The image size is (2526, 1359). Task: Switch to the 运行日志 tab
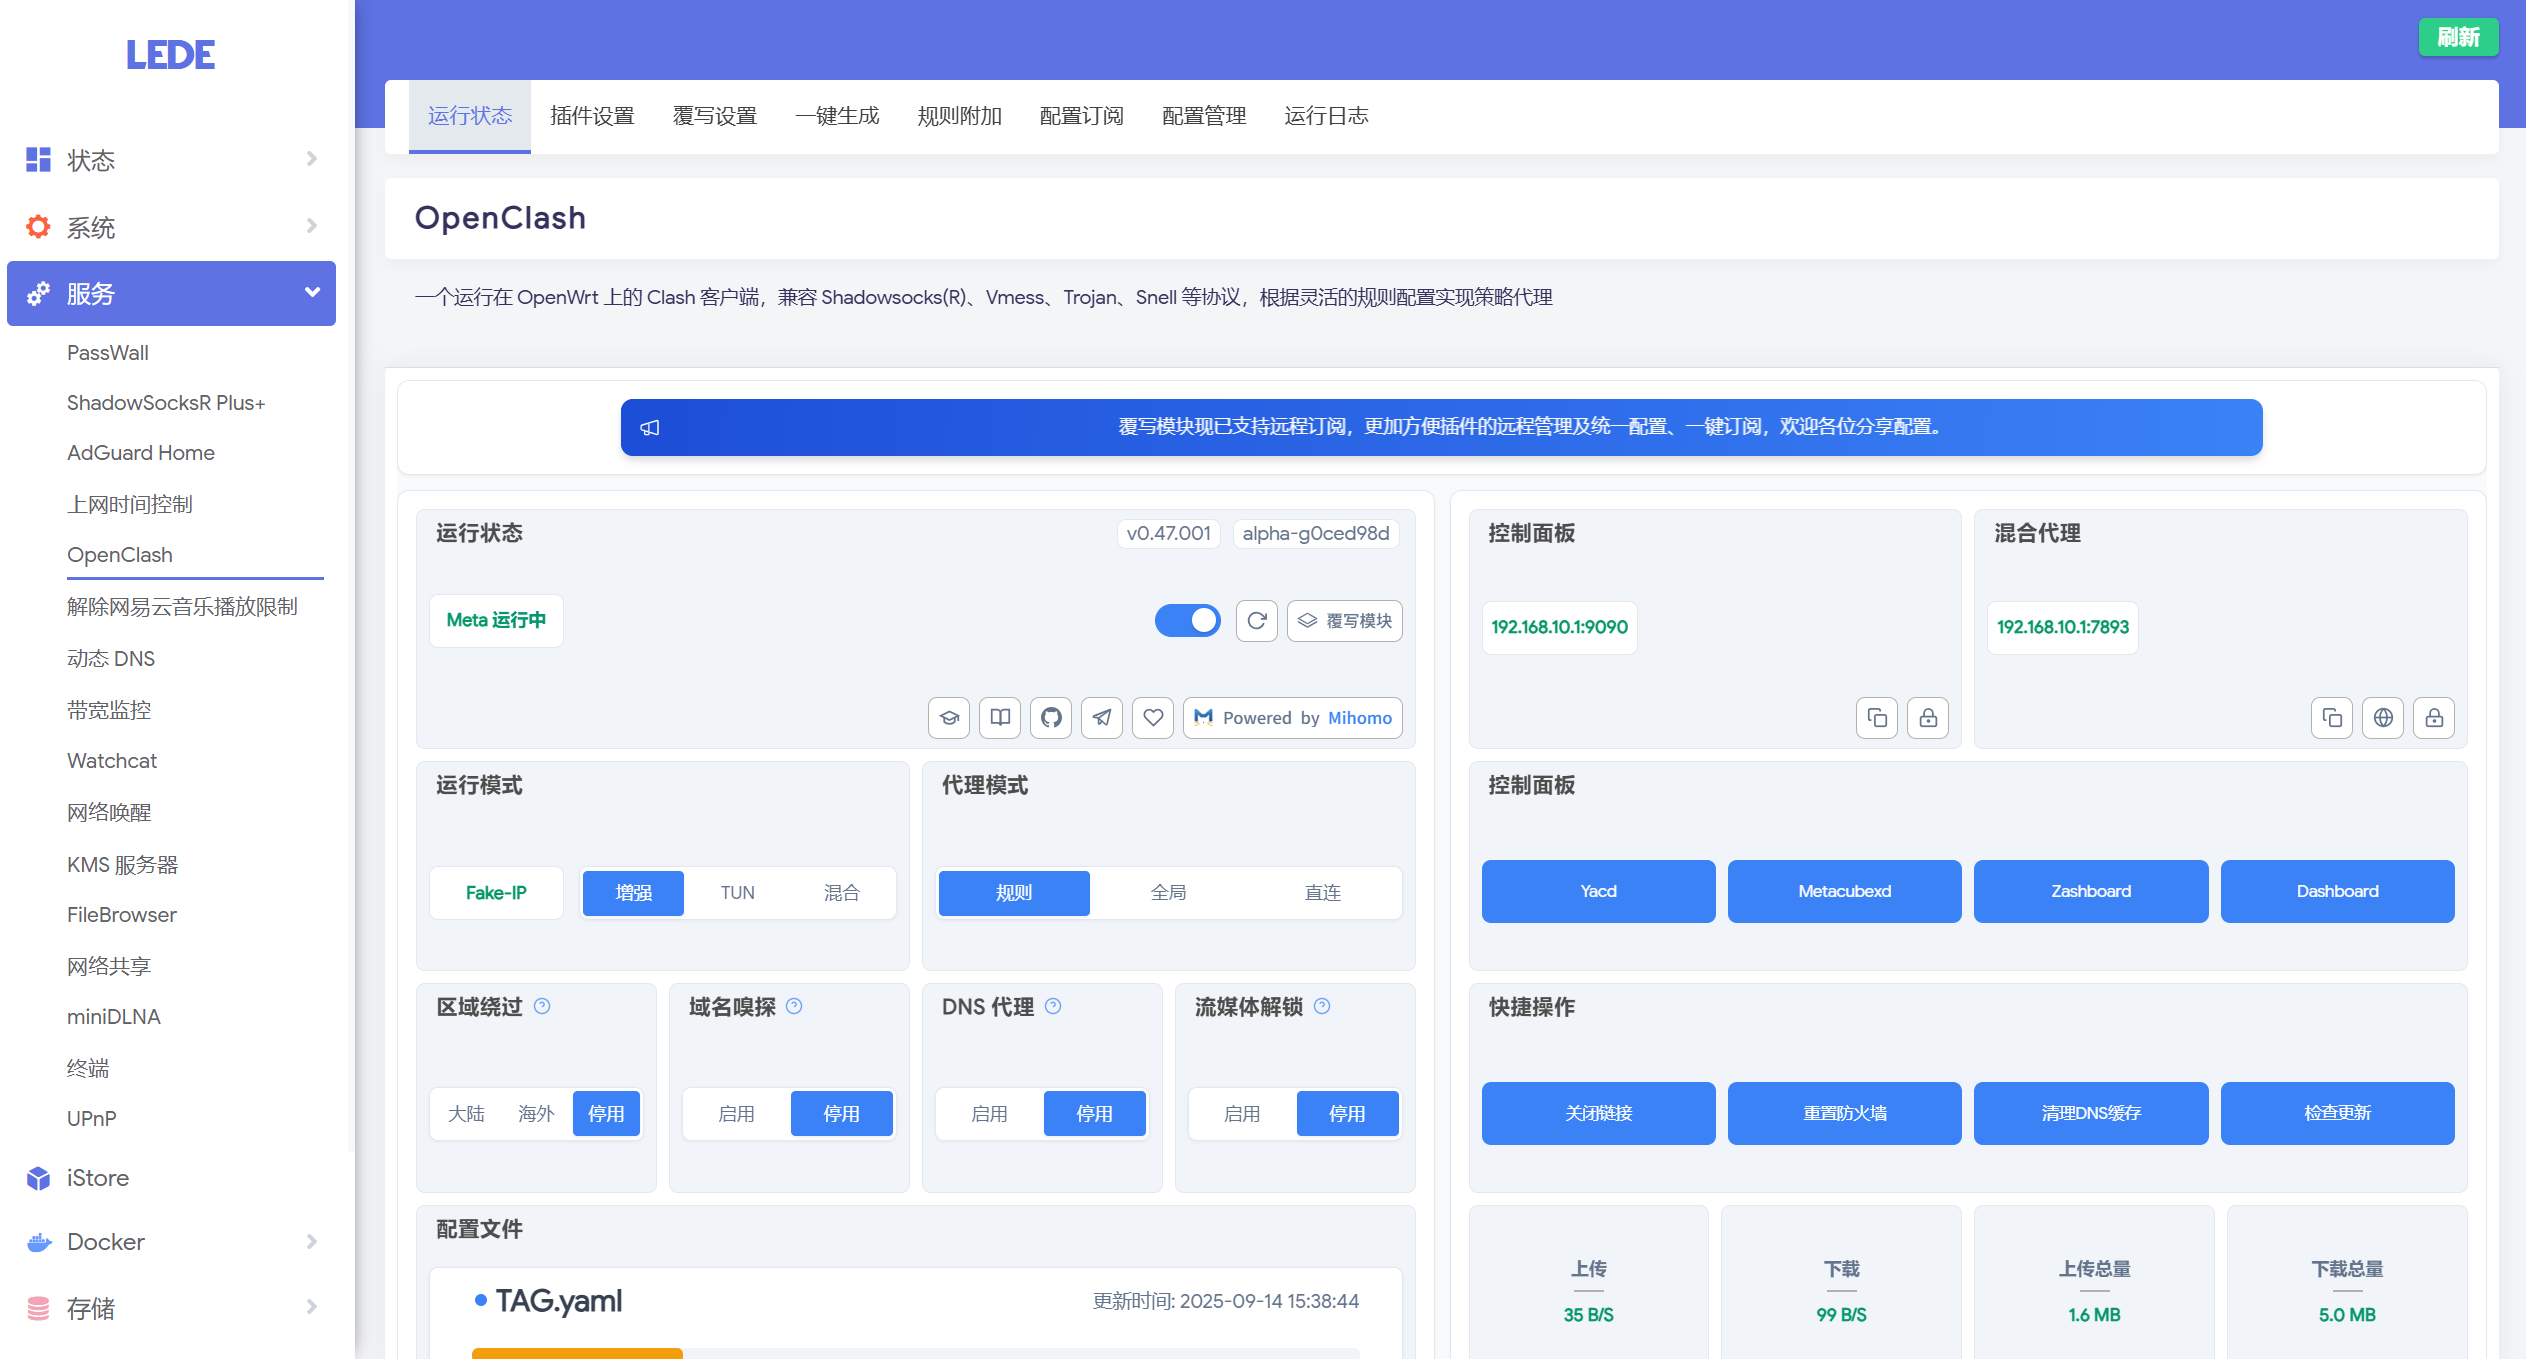(x=1327, y=116)
